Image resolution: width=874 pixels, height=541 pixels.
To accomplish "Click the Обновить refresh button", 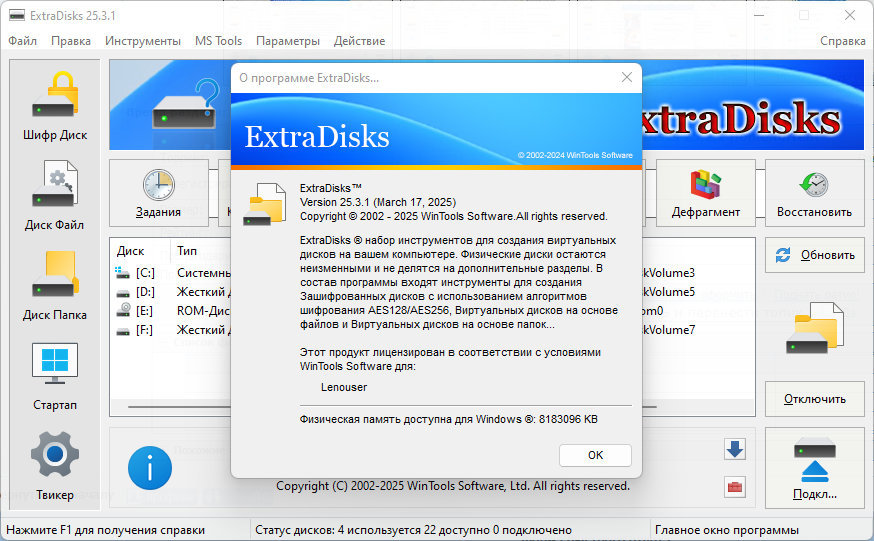I will [814, 255].
